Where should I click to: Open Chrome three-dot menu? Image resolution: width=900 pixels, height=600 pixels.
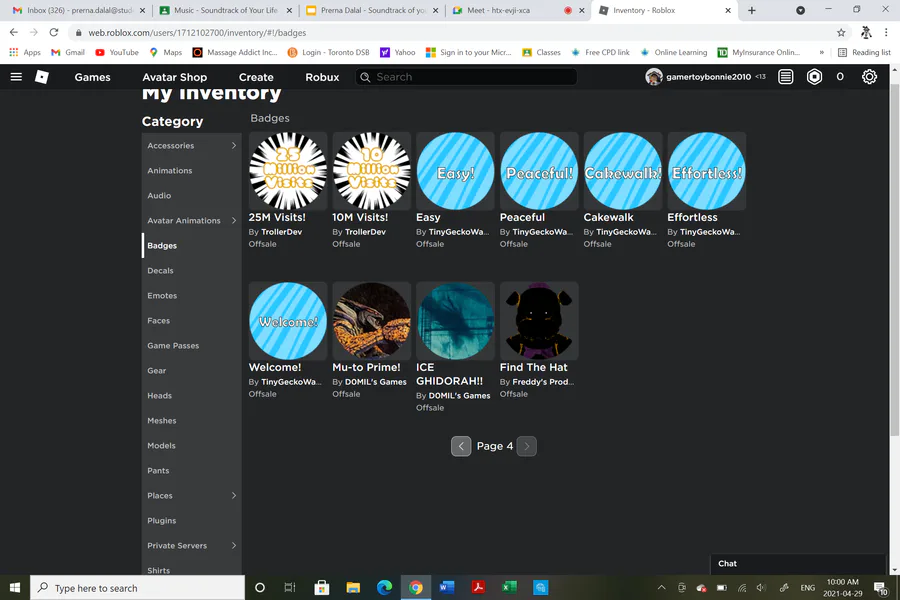(x=886, y=33)
